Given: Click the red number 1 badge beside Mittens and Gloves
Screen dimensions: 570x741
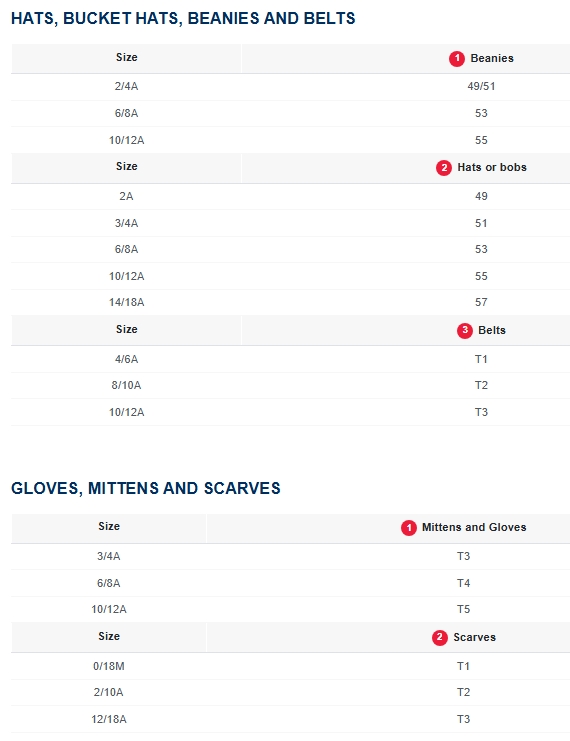Looking at the screenshot, I should [408, 527].
